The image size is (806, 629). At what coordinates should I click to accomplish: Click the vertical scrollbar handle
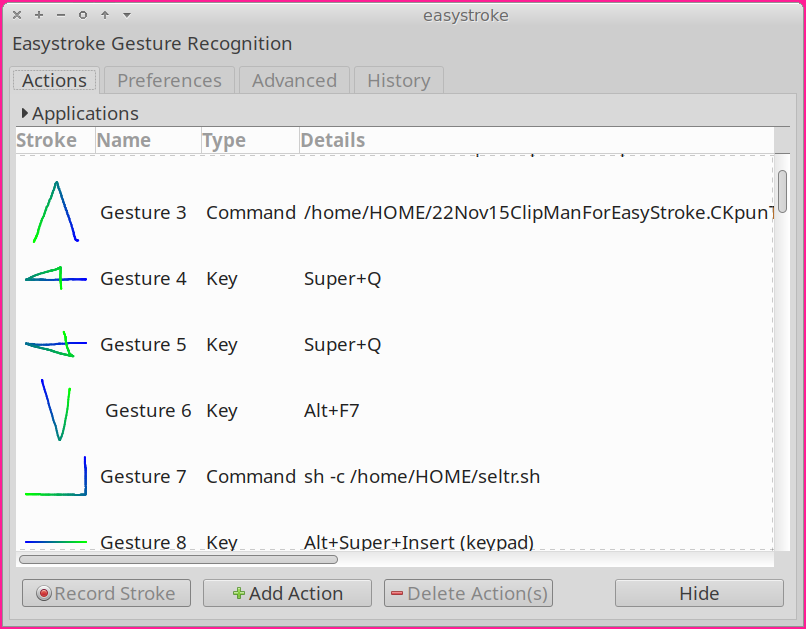coord(782,191)
